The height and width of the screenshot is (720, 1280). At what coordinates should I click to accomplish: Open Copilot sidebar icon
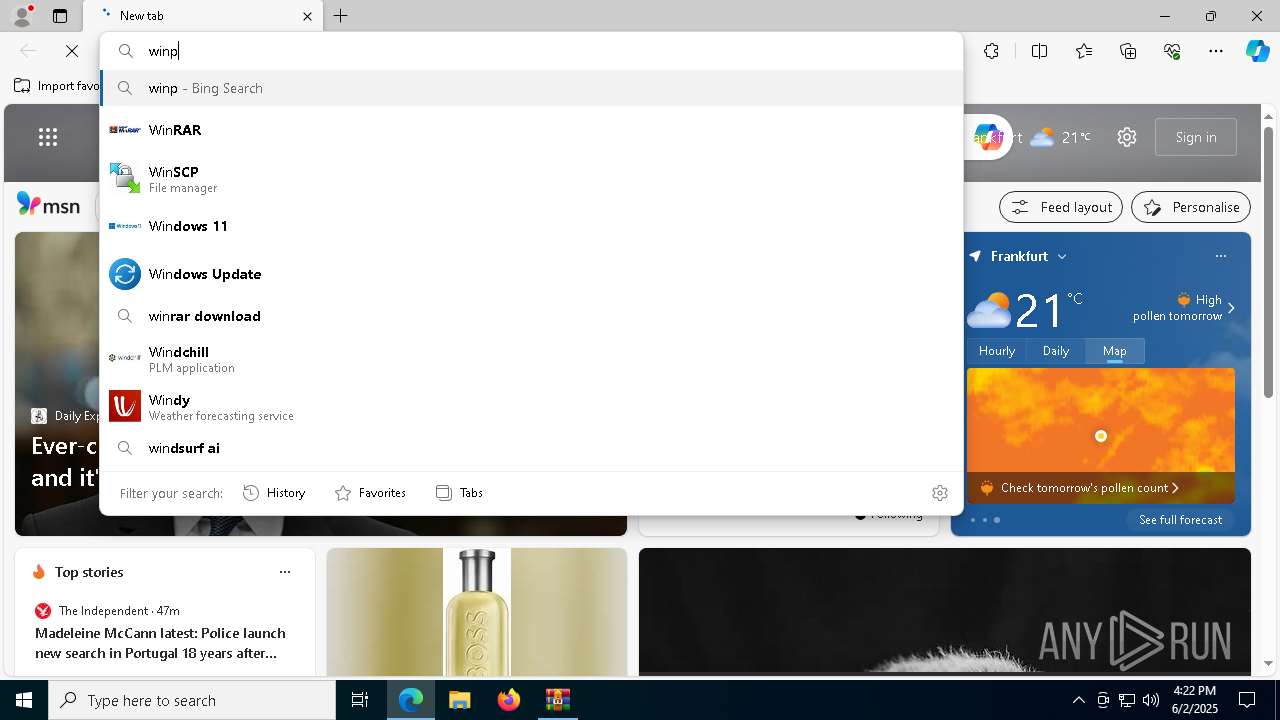[x=1257, y=51]
